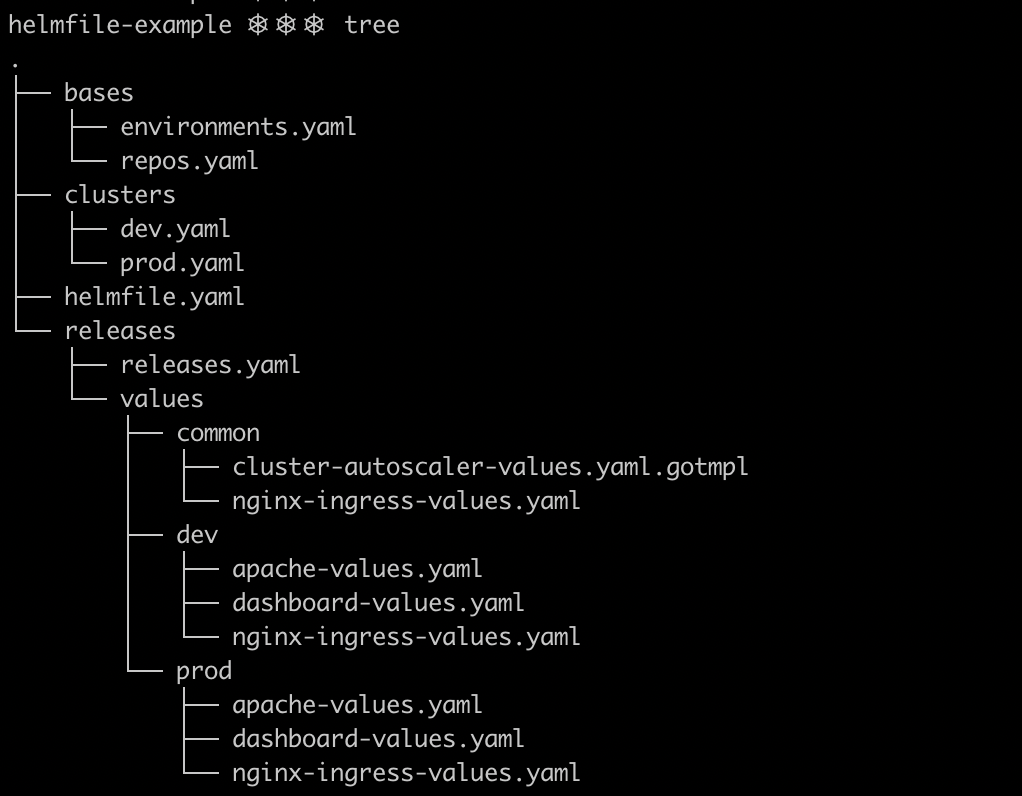Select the values directory entry
This screenshot has height=796, width=1022.
click(162, 398)
